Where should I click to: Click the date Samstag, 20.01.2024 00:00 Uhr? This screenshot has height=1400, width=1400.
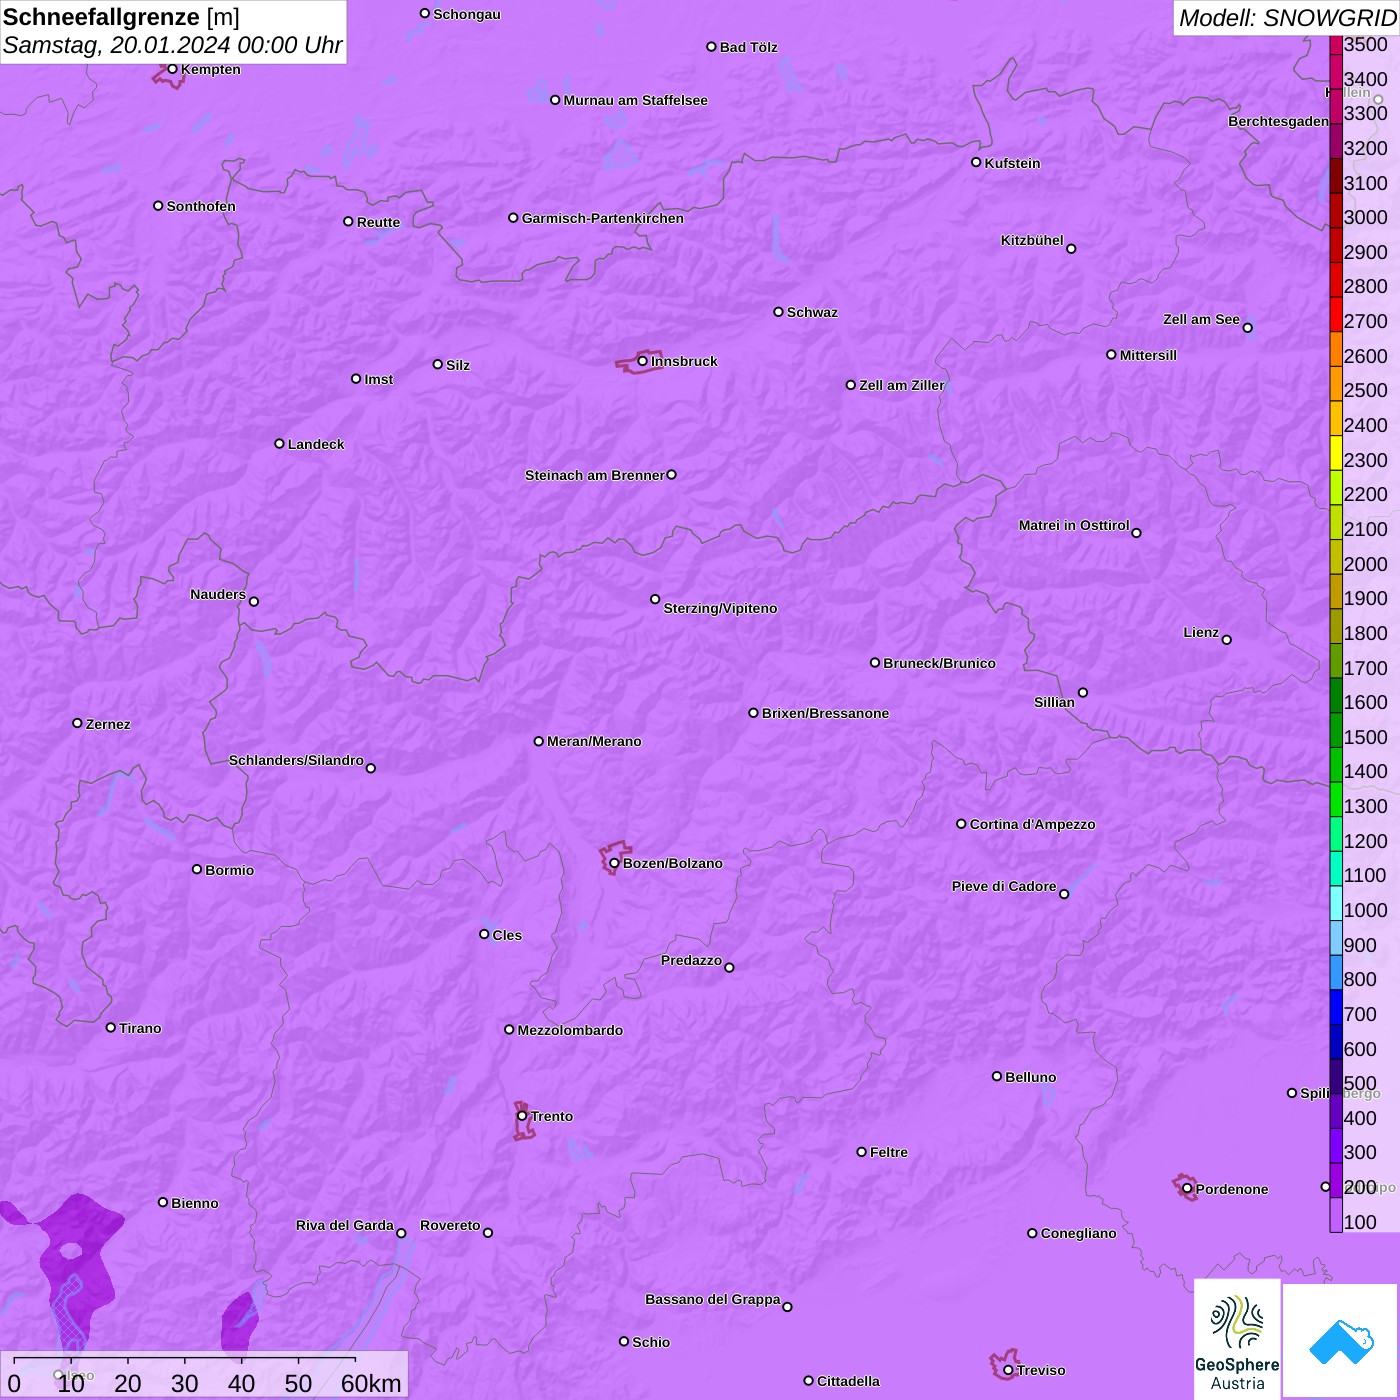[x=173, y=46]
